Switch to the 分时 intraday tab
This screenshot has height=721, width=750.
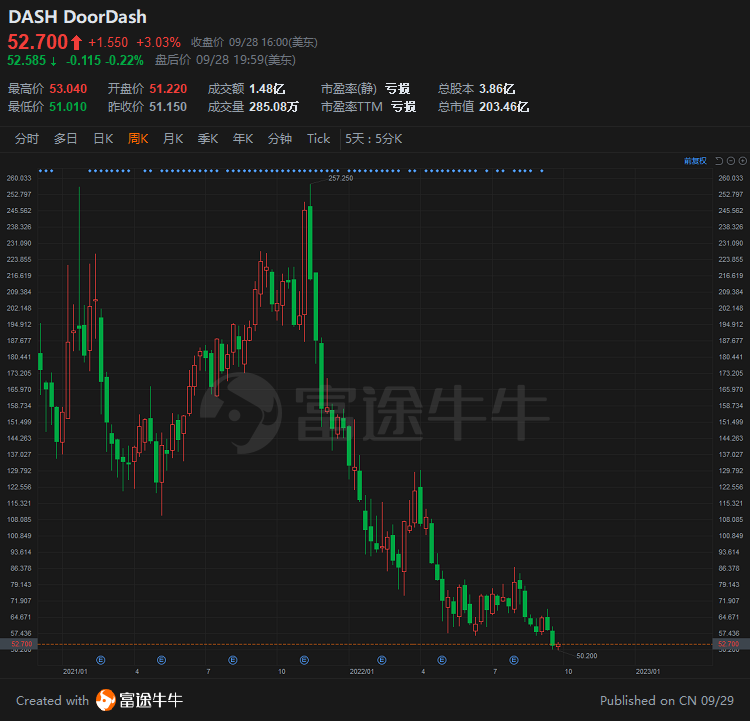[x=26, y=139]
